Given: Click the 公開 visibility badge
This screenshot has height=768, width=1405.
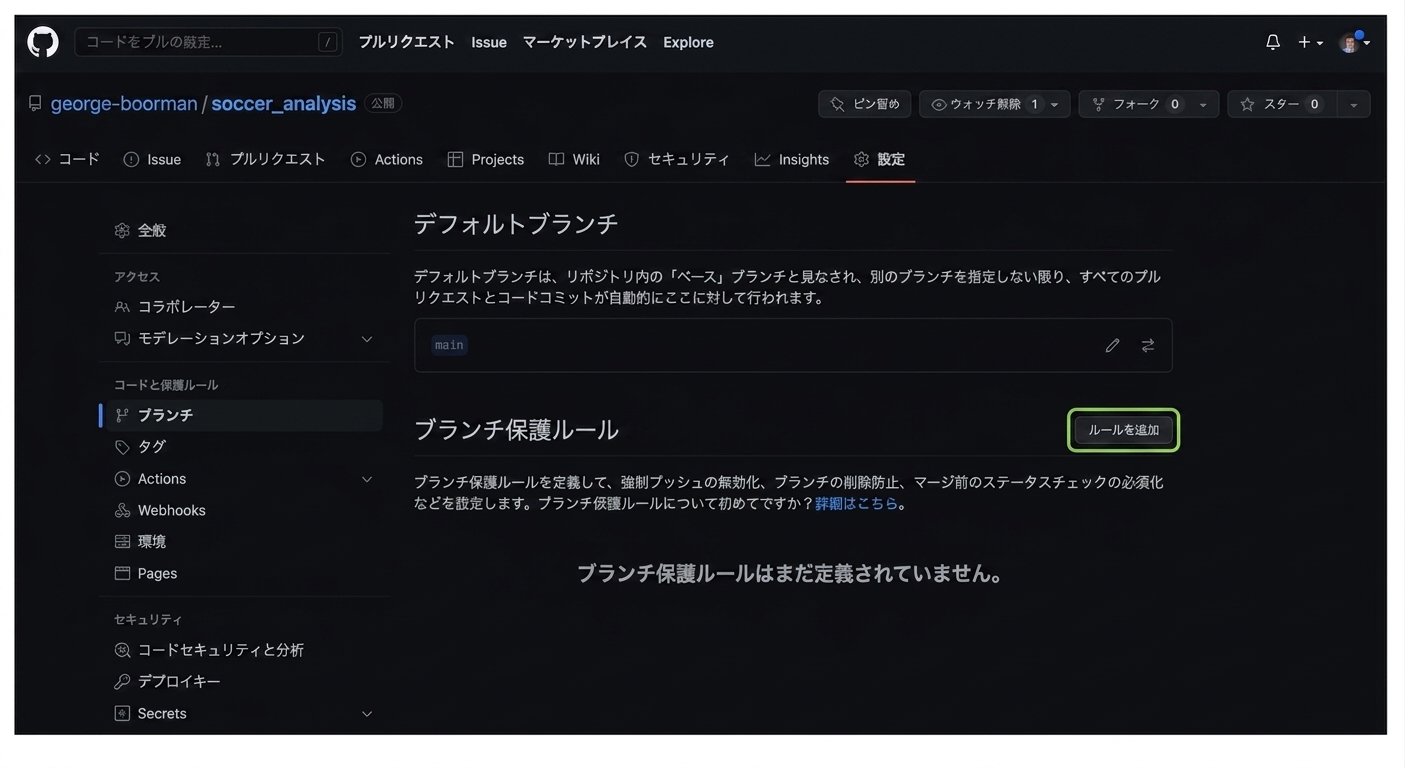Looking at the screenshot, I should click(x=383, y=103).
